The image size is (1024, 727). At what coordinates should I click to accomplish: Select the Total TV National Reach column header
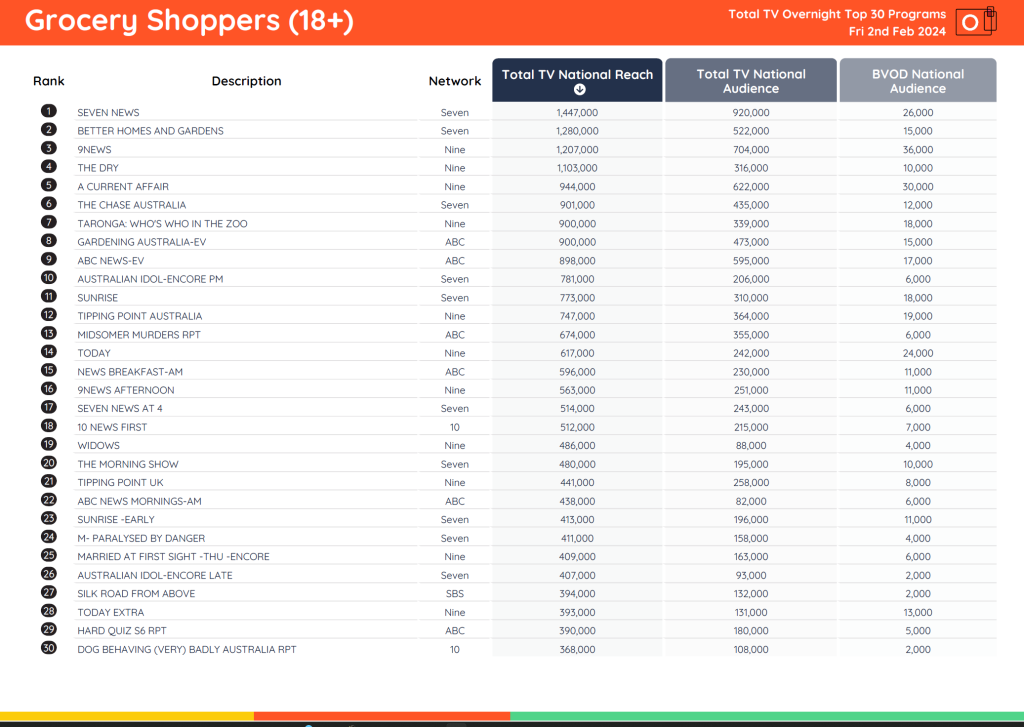coord(577,75)
